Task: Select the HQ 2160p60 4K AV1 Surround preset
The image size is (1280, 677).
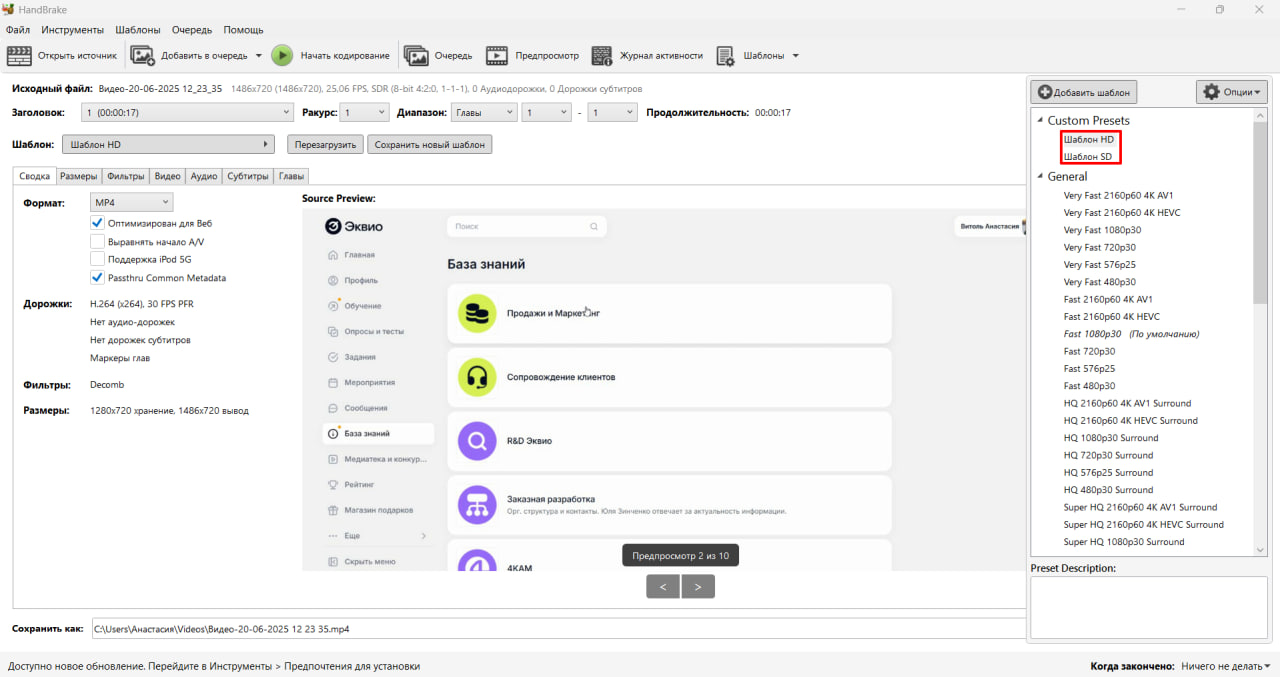Action: click(1128, 403)
